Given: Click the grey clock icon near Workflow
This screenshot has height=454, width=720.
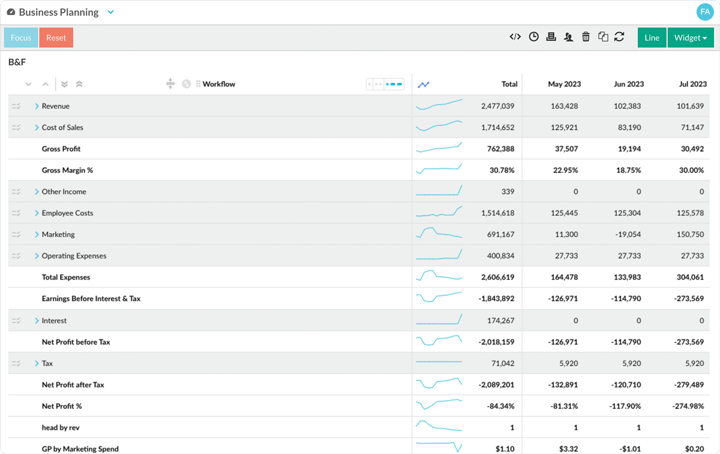Looking at the screenshot, I should click(x=186, y=84).
